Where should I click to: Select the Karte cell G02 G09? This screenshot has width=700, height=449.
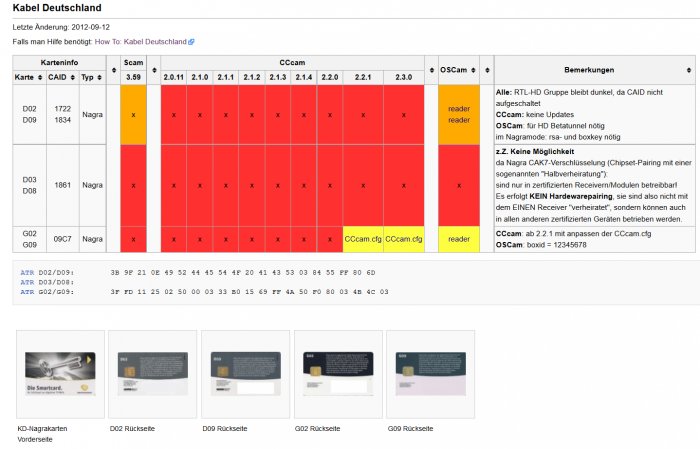point(29,239)
